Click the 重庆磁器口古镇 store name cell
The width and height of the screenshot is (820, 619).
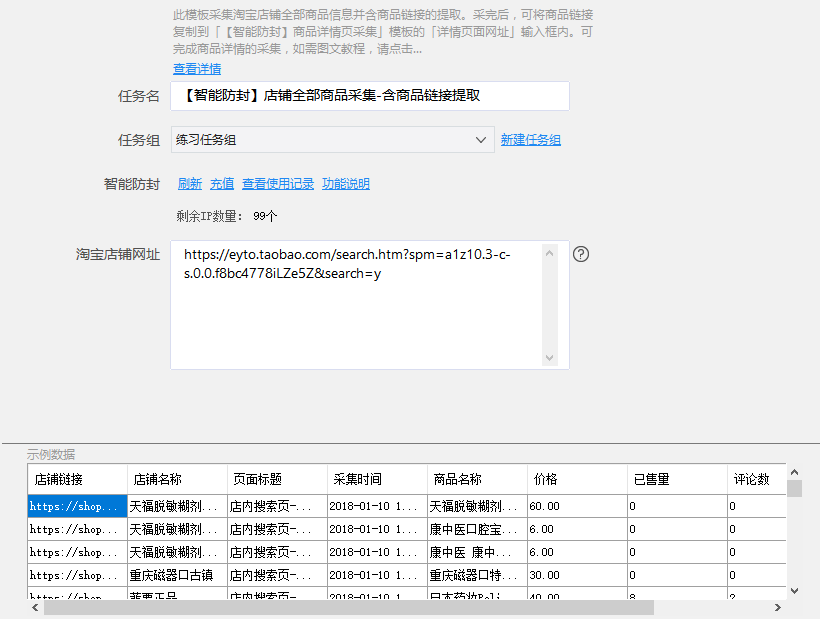point(177,575)
